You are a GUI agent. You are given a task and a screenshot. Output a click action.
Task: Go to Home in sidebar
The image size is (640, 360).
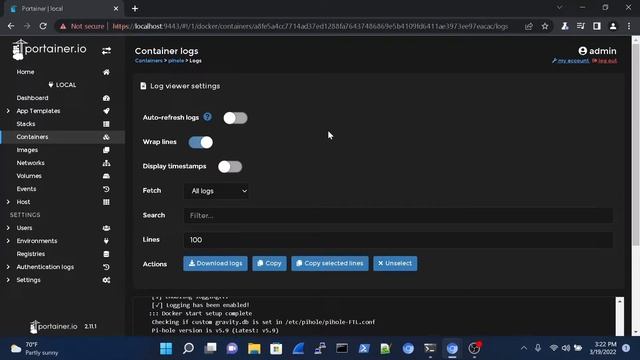[x=25, y=72]
